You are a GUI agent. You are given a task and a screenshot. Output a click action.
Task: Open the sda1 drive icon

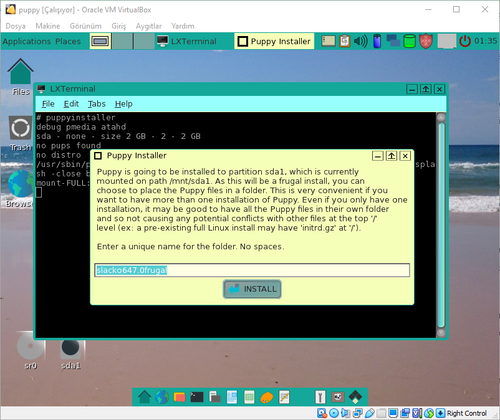pos(70,347)
